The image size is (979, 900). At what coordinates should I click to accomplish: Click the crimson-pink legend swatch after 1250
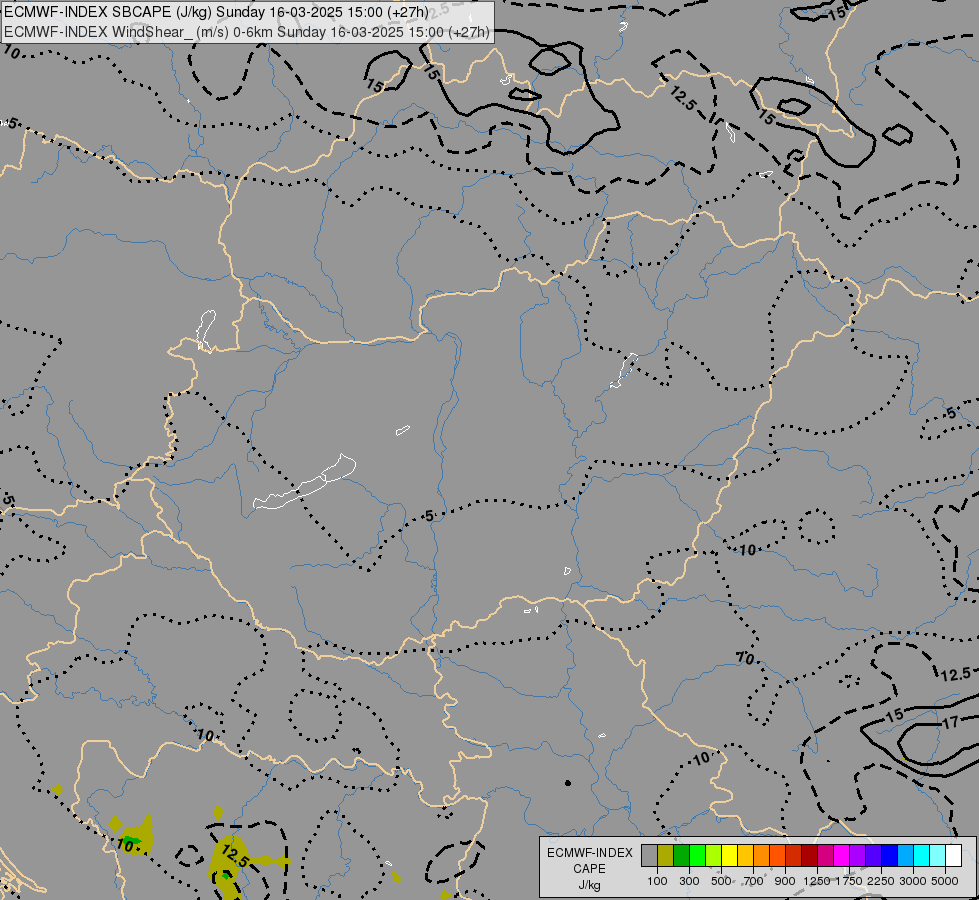pos(825,856)
